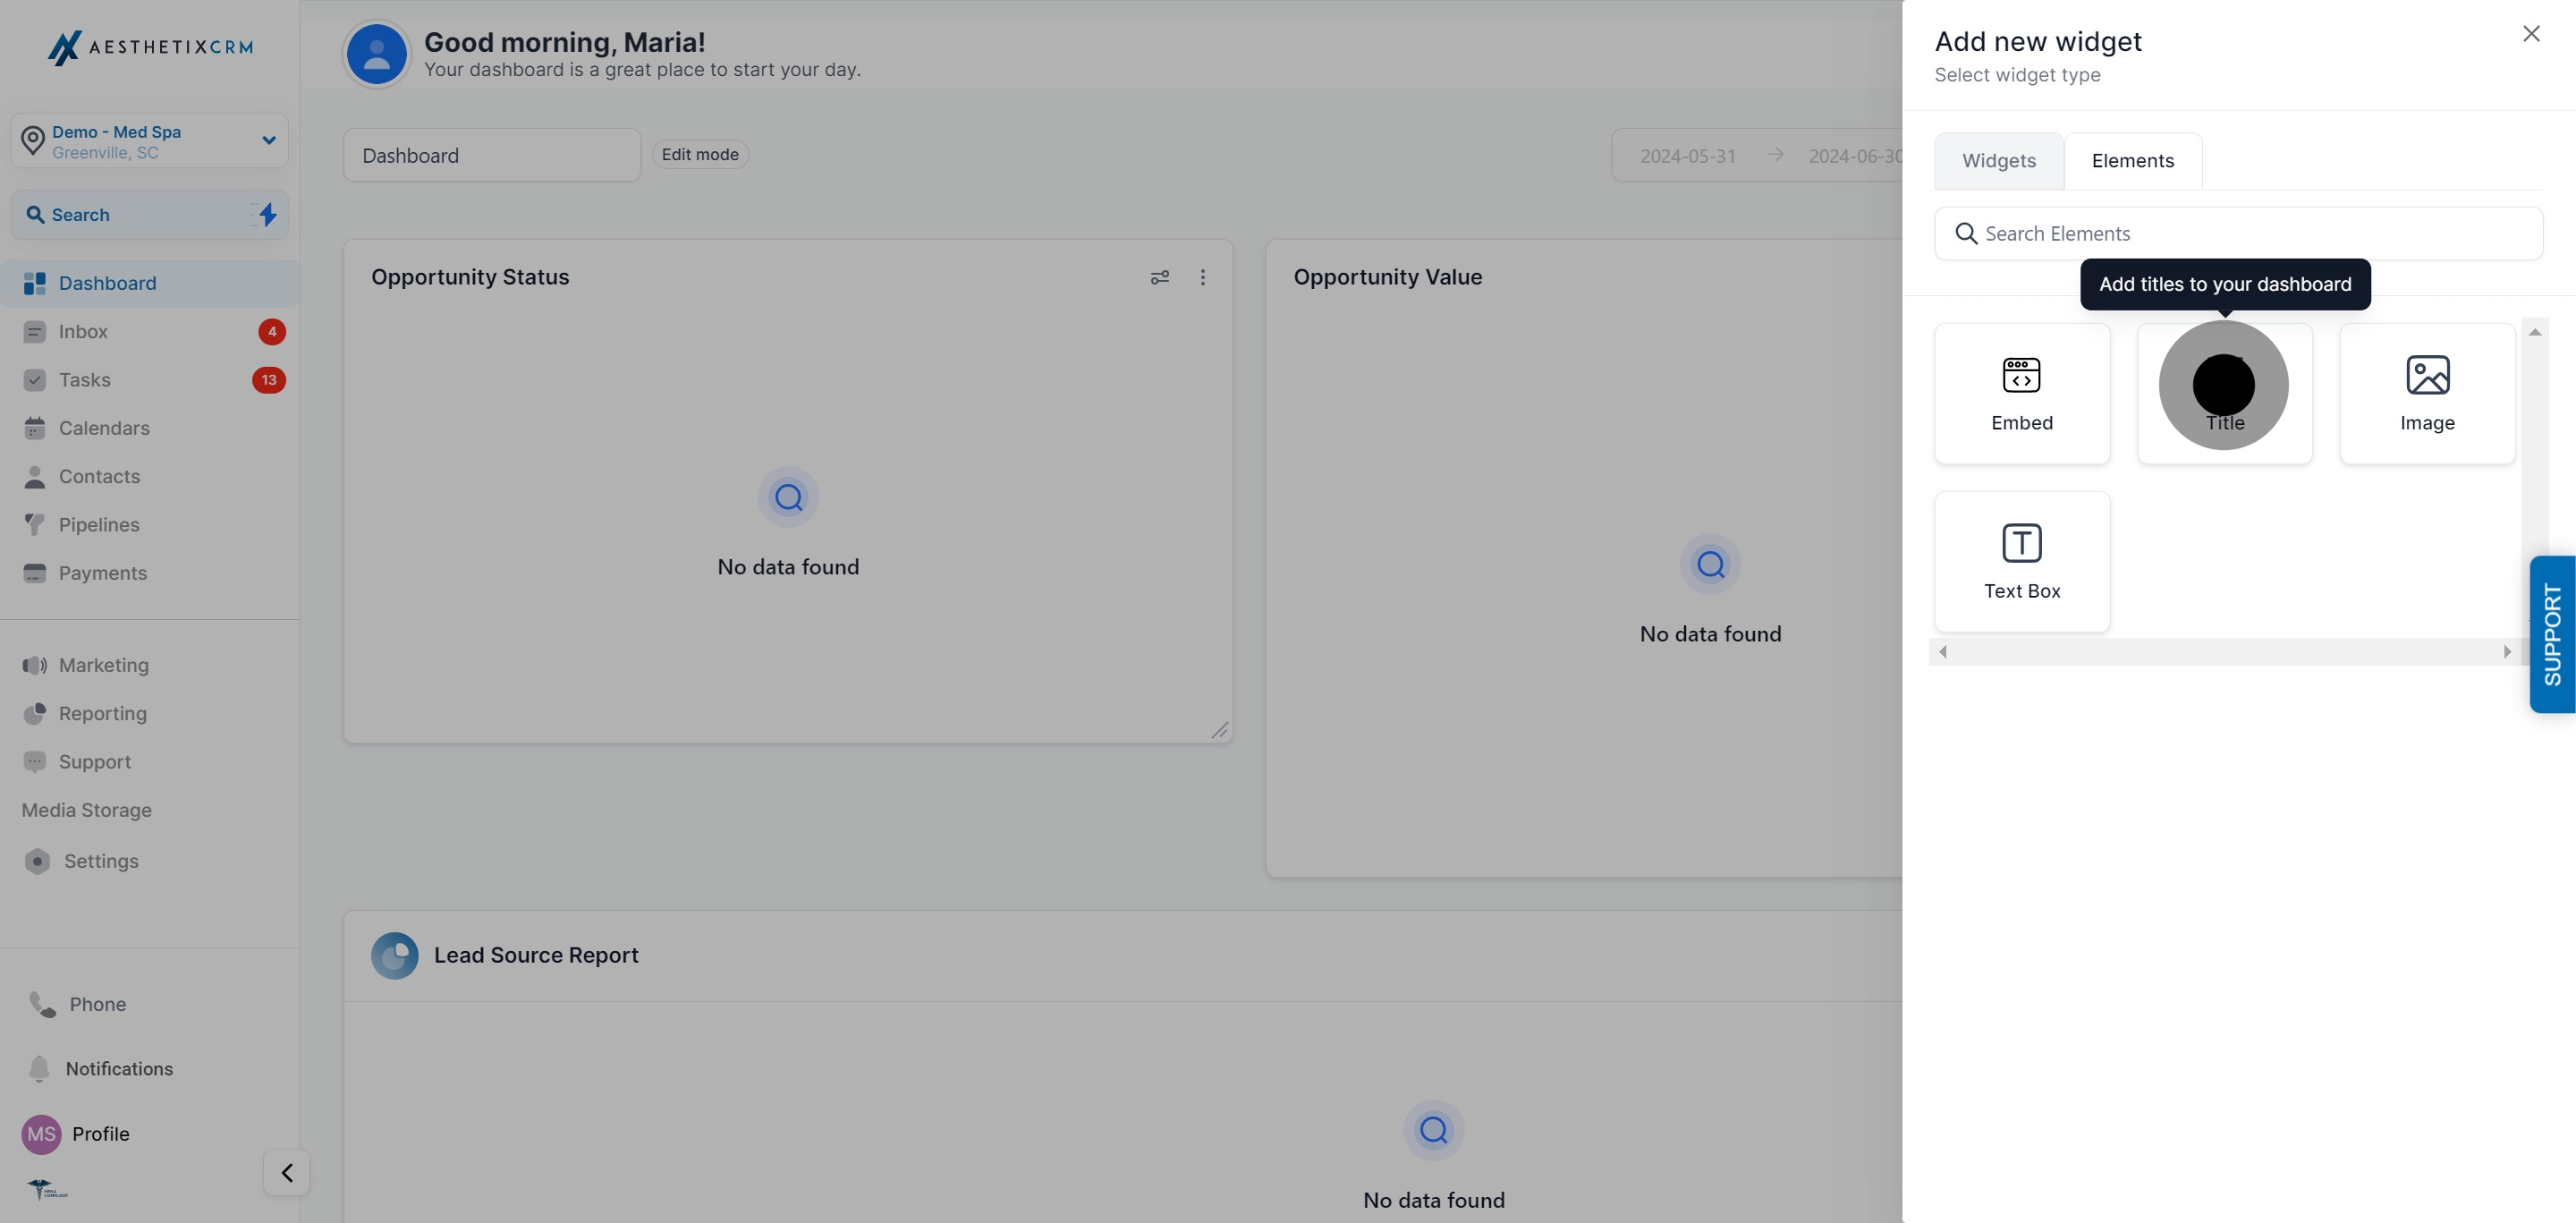Viewport: 2576px width, 1223px height.
Task: Click the location pin icon
Action: 33,141
